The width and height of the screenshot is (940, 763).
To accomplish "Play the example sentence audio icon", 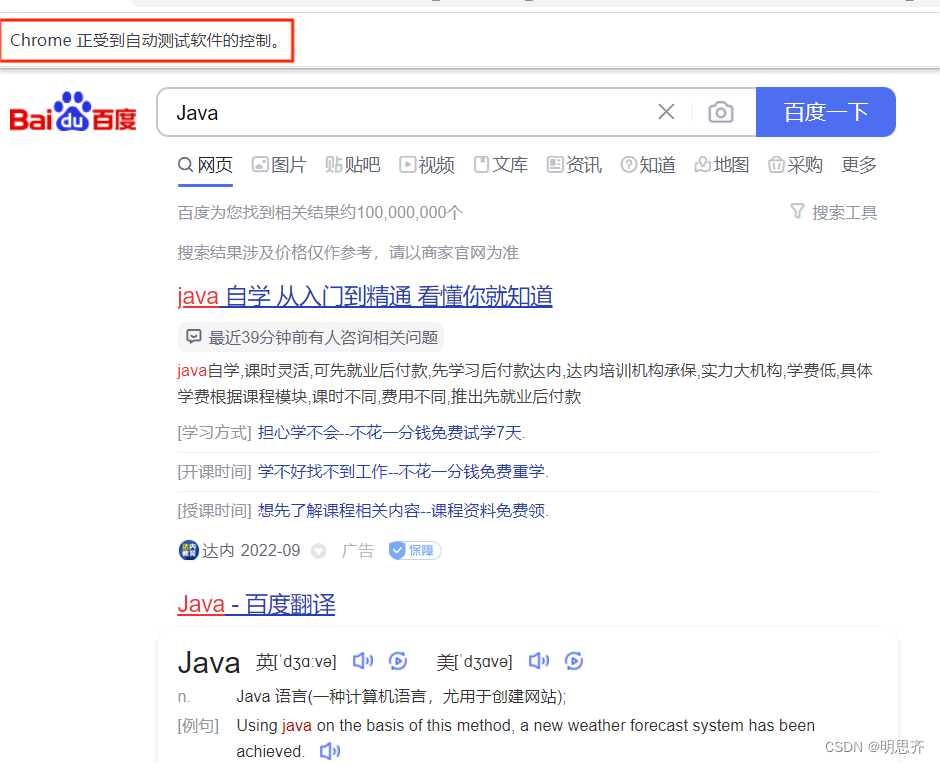I will coord(330,751).
